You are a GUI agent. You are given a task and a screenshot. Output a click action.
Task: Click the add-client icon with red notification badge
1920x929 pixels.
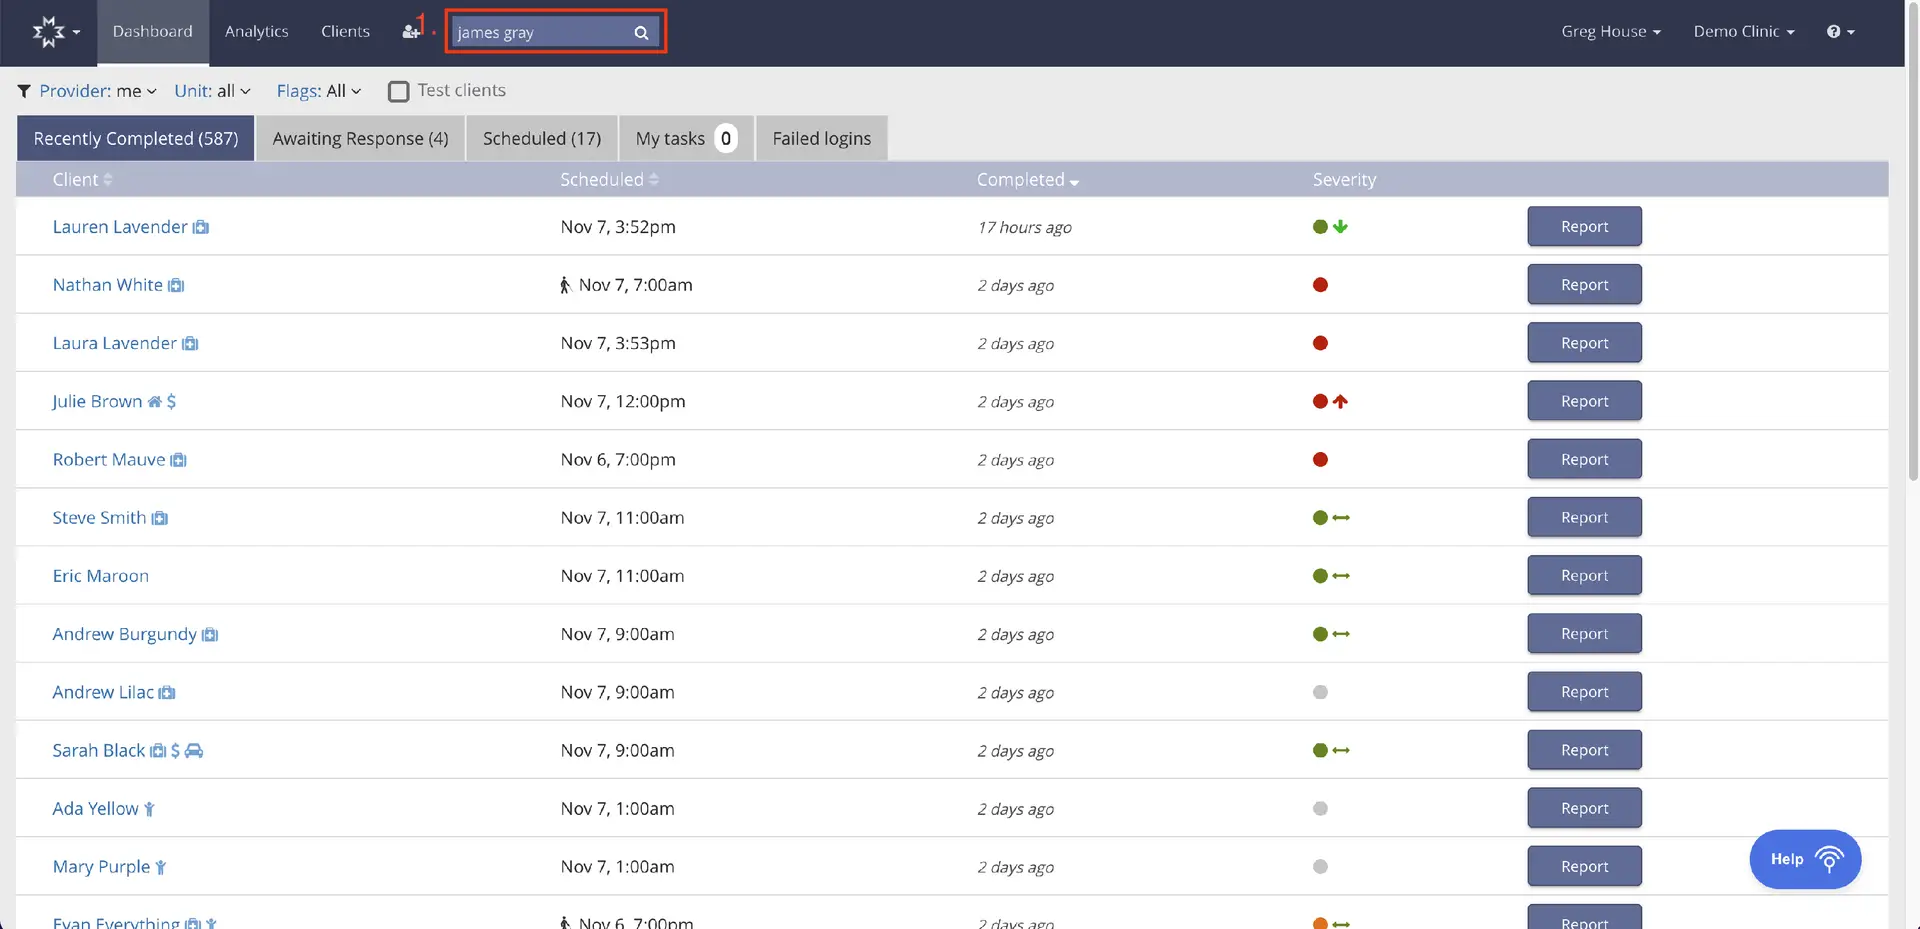(410, 31)
